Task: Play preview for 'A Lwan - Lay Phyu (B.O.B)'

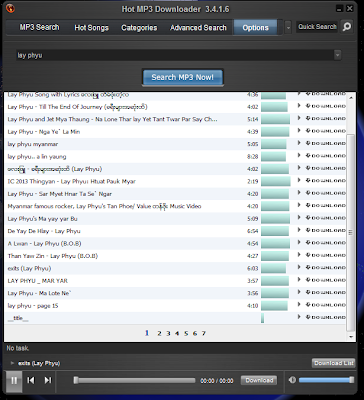Action: point(299,243)
